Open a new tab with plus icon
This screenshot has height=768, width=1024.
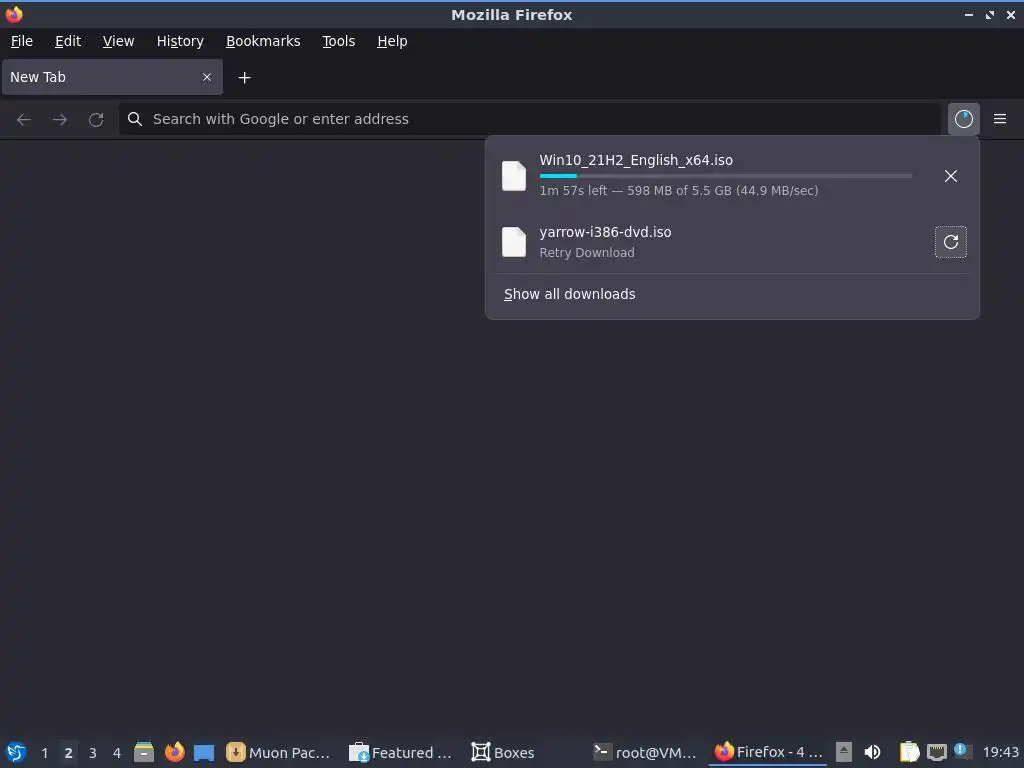click(244, 78)
